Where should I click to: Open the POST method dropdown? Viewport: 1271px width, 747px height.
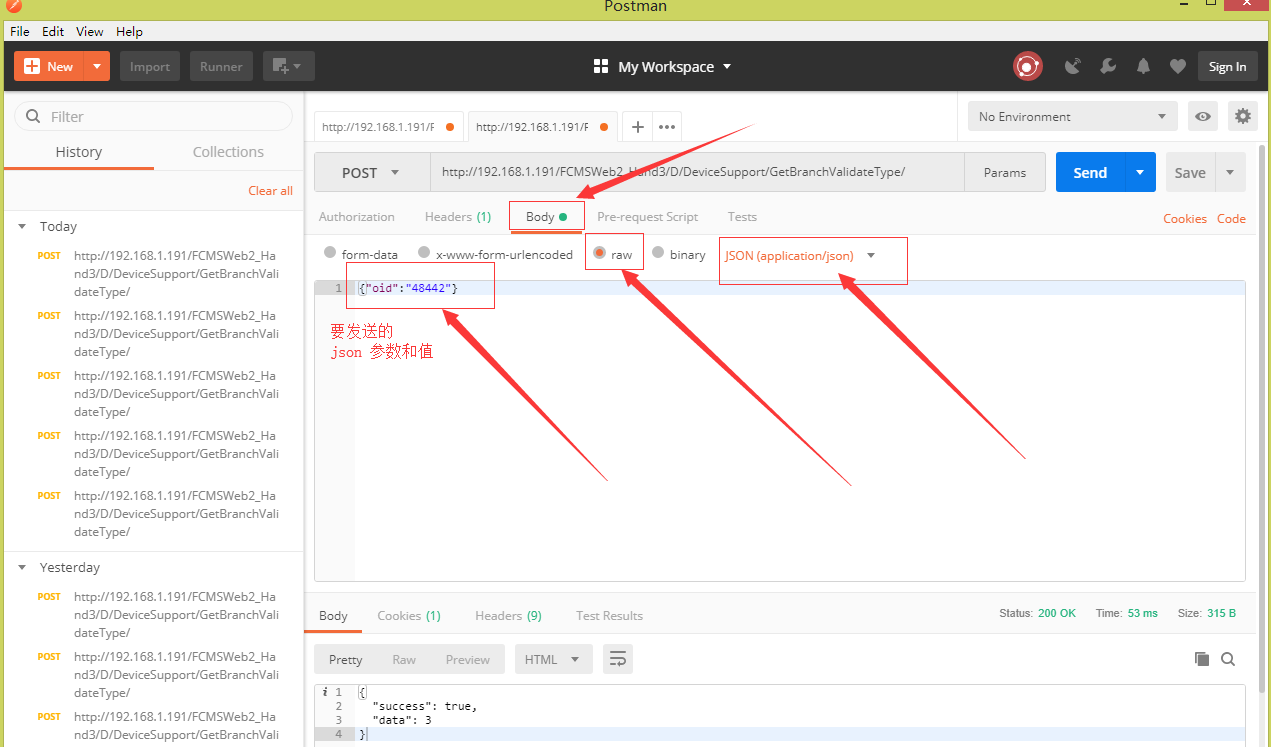coord(372,172)
